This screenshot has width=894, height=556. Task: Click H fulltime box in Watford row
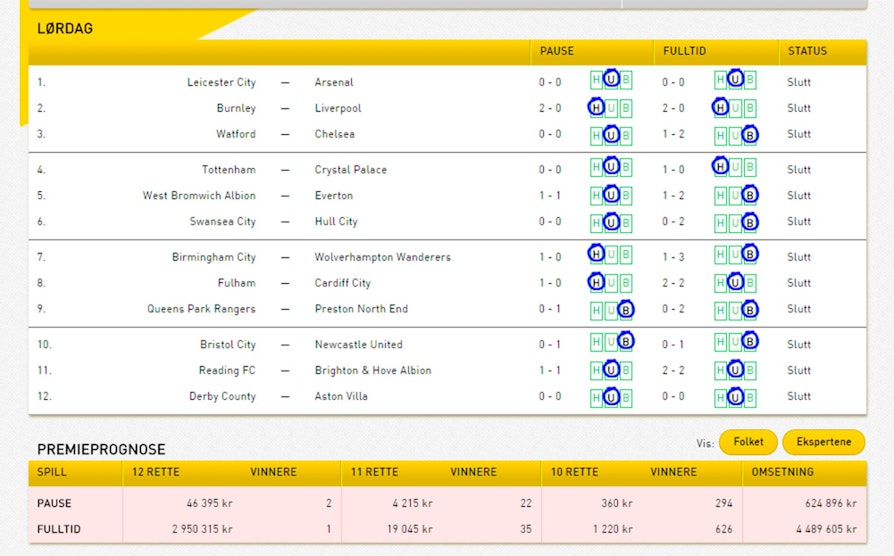720,136
